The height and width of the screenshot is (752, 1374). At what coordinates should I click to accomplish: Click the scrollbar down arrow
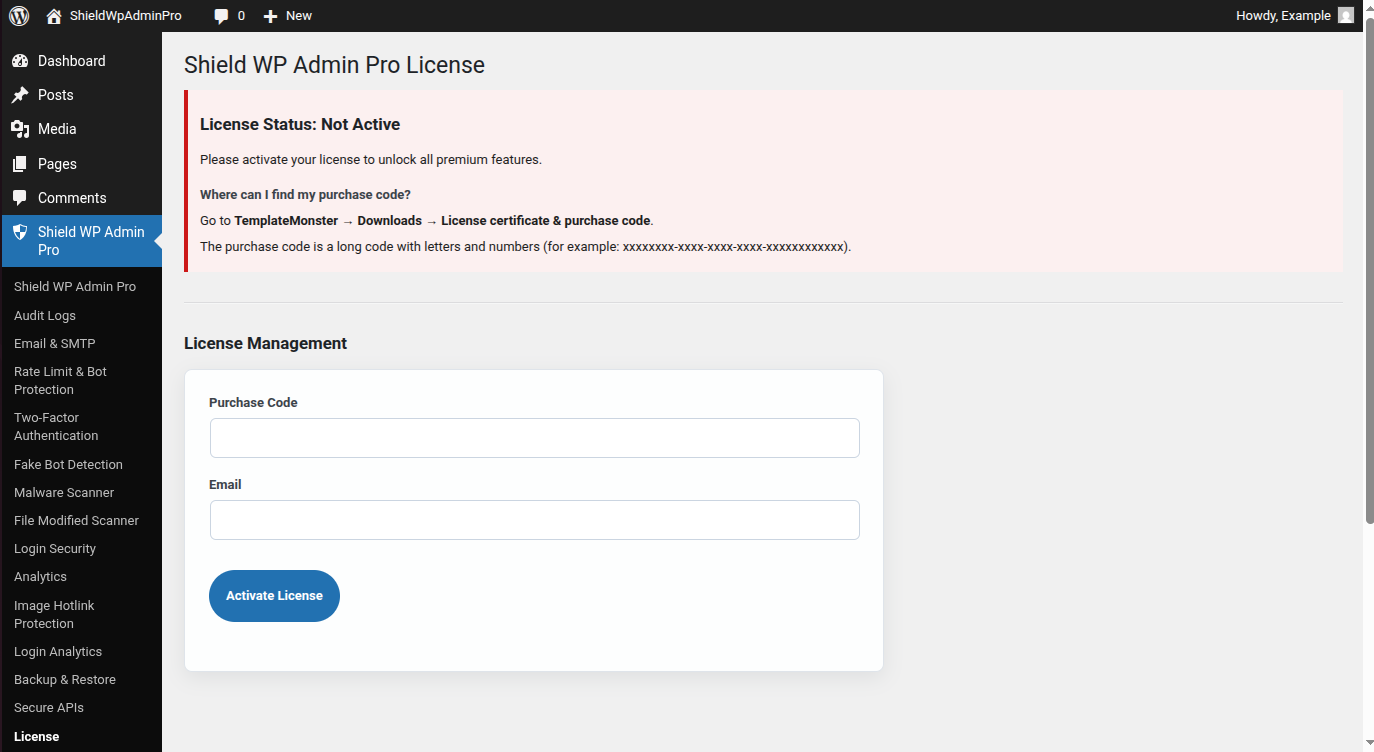tap(1369, 743)
